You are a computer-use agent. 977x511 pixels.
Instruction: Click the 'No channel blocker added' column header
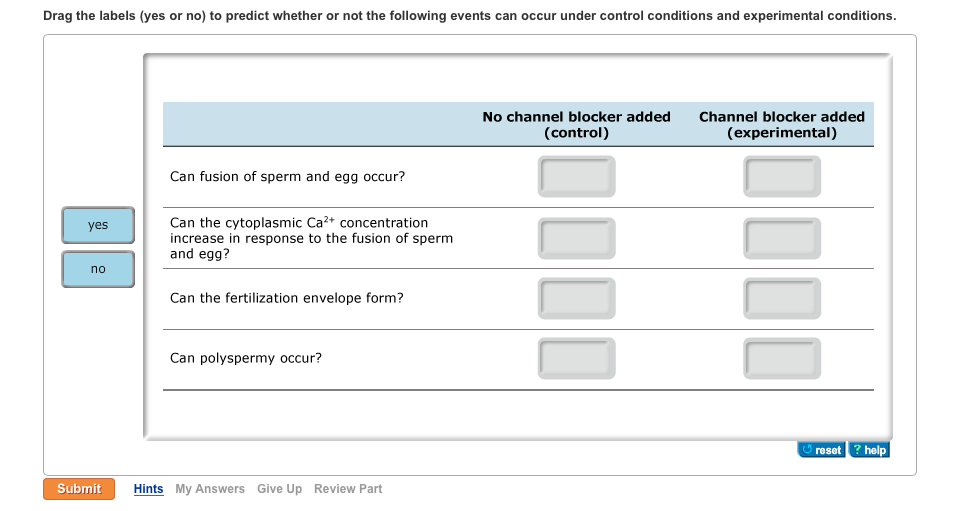coord(576,125)
